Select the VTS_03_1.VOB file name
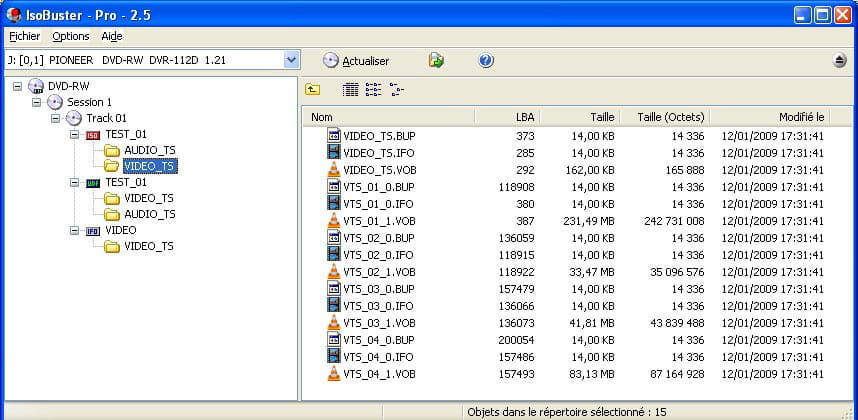The height and width of the screenshot is (420, 858). (379, 323)
